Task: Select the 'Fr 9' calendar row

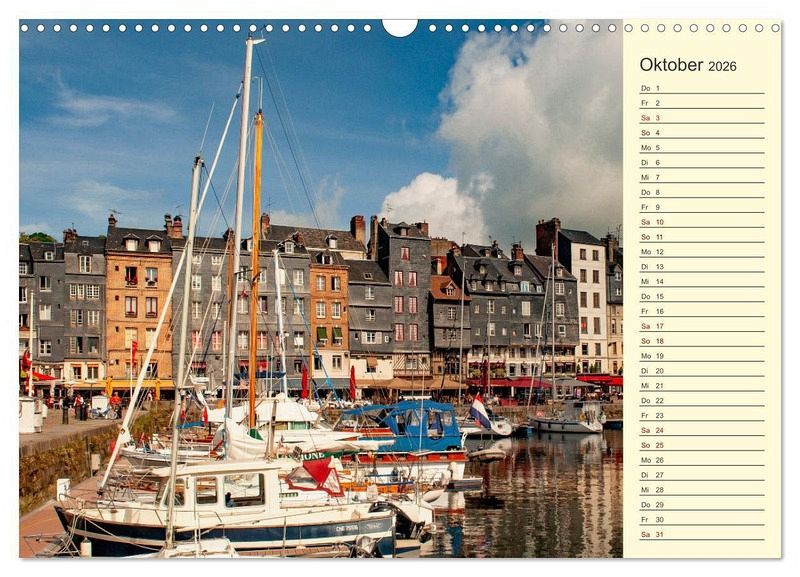Action: [702, 207]
